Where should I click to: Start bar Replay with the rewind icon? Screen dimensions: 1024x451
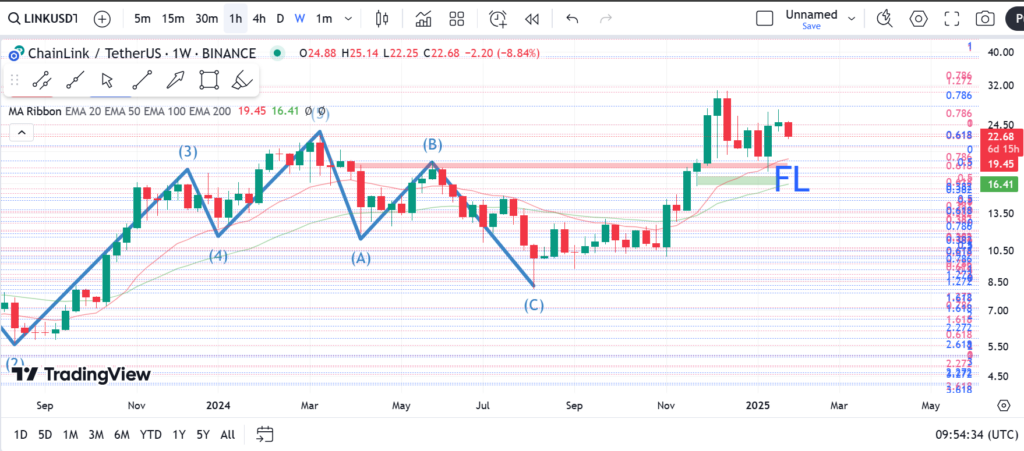[x=532, y=18]
